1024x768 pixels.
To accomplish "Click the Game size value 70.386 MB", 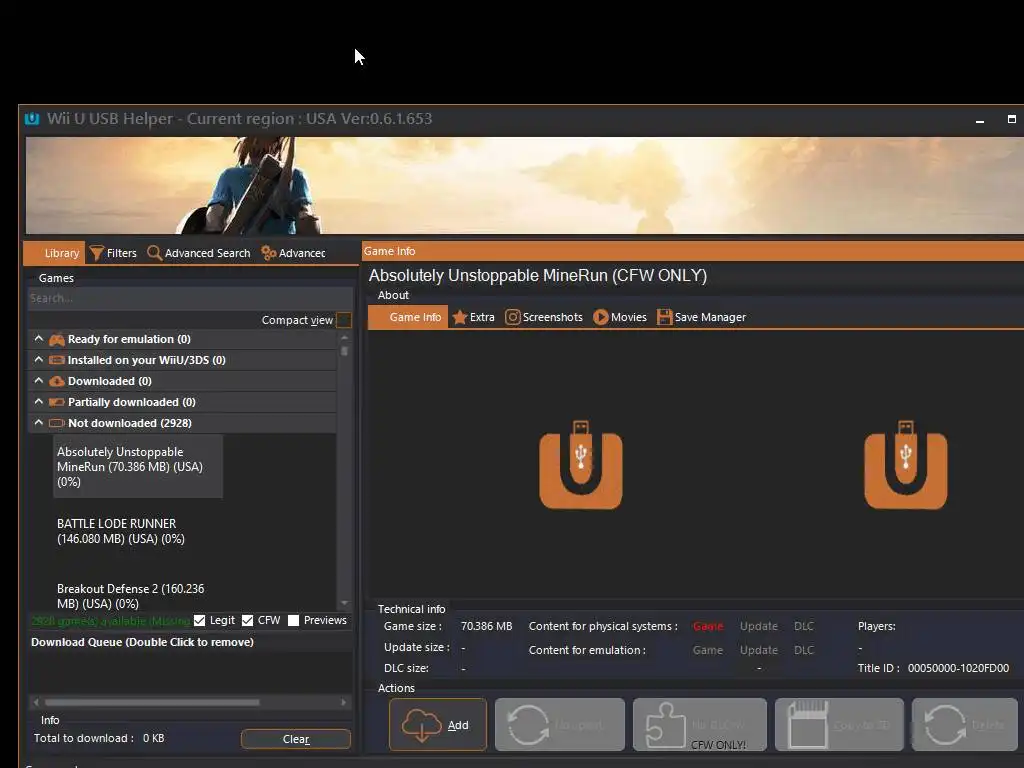I will (487, 626).
